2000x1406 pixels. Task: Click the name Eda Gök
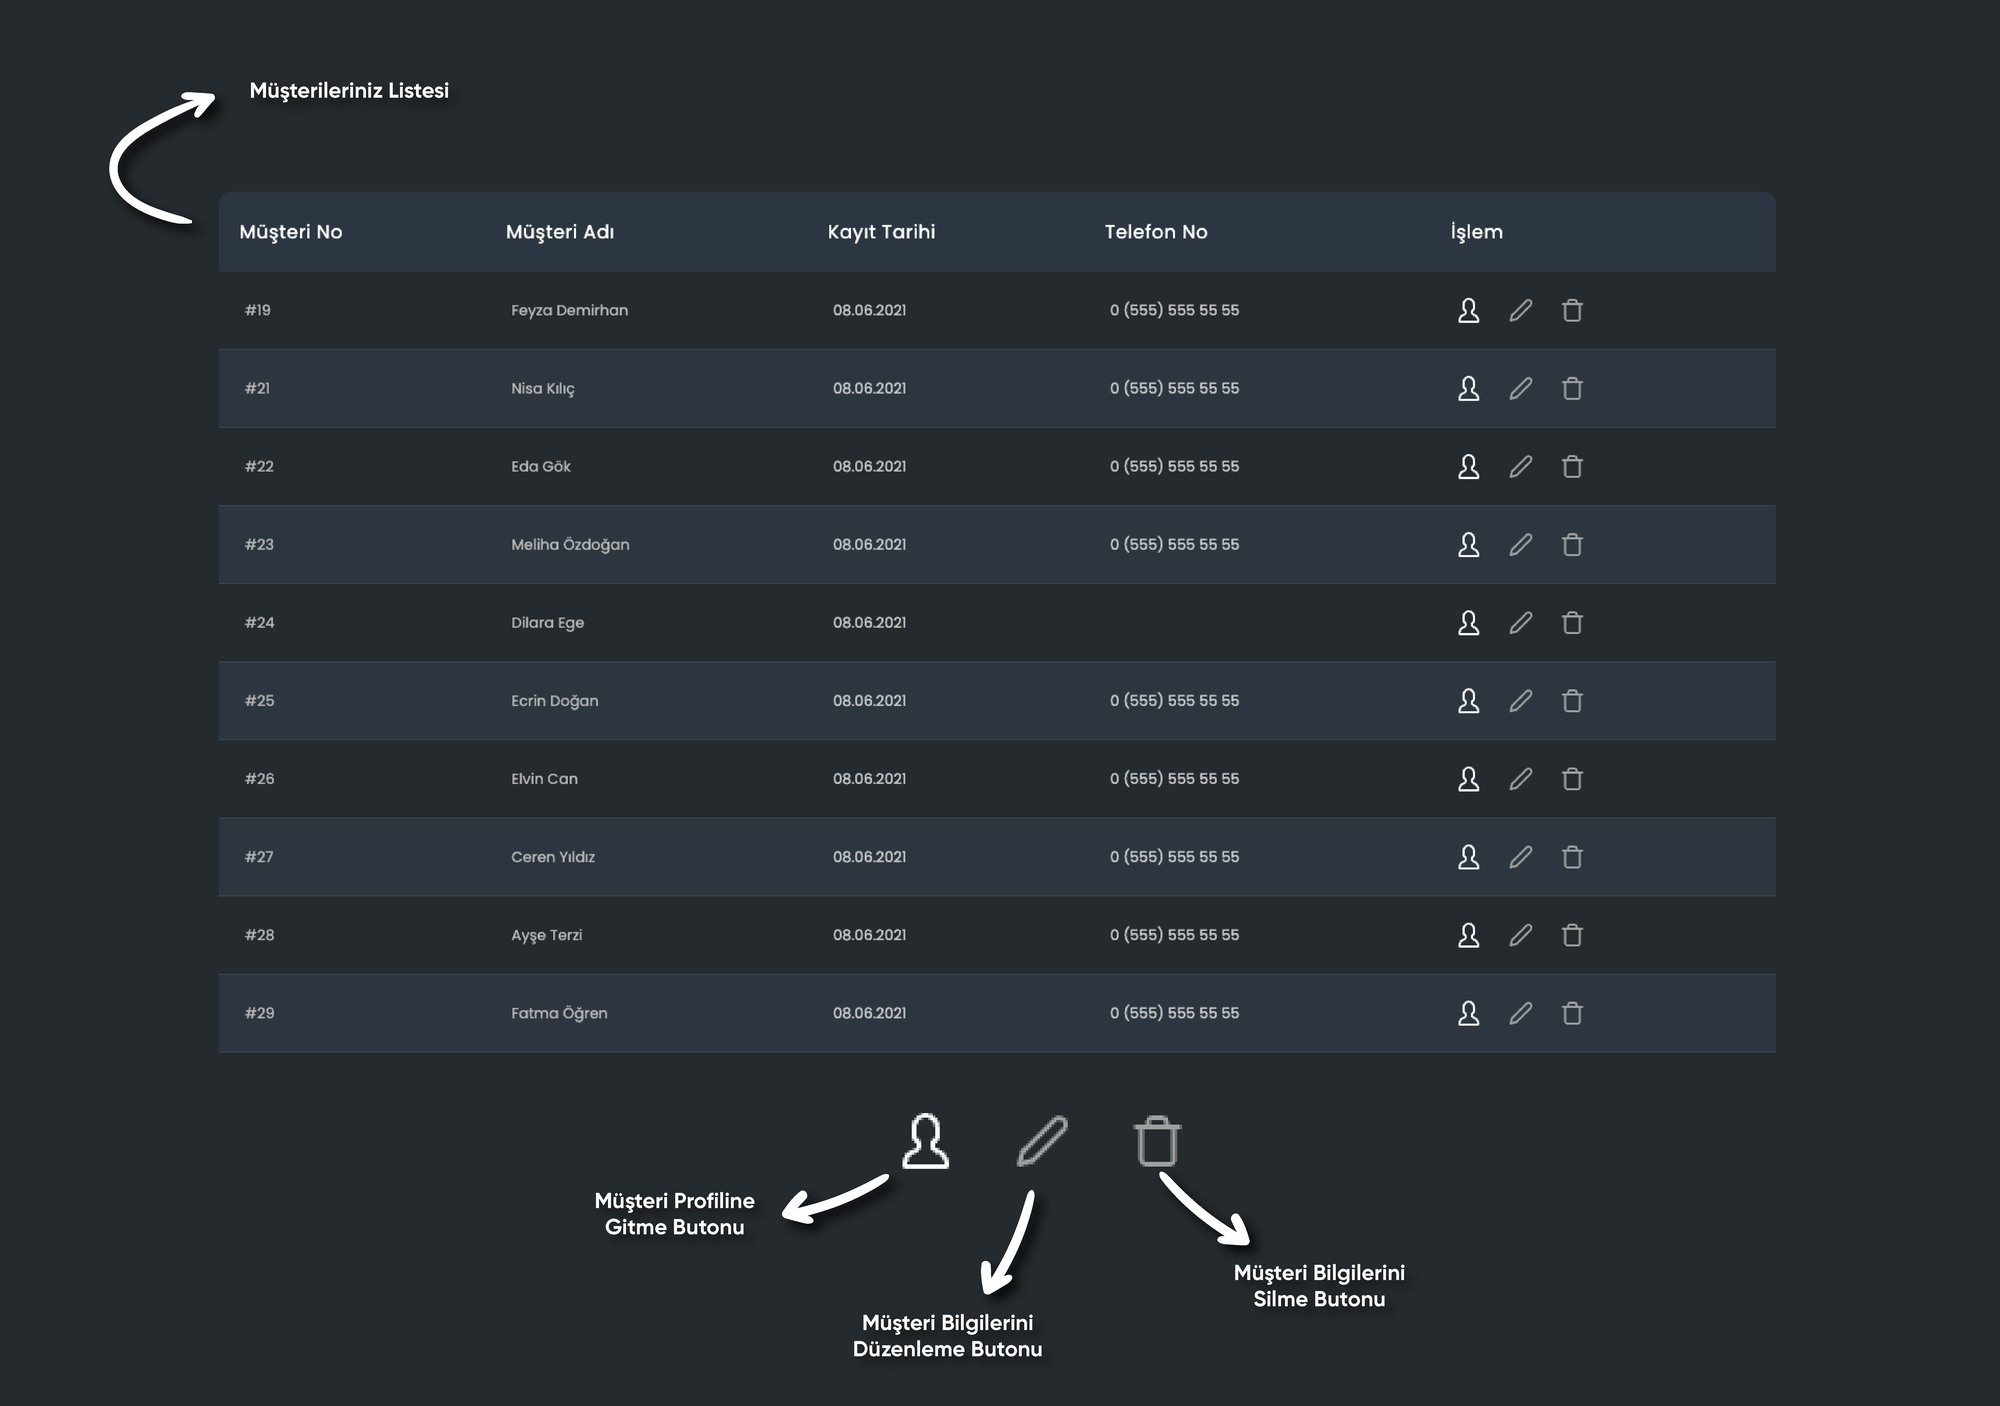pos(541,466)
